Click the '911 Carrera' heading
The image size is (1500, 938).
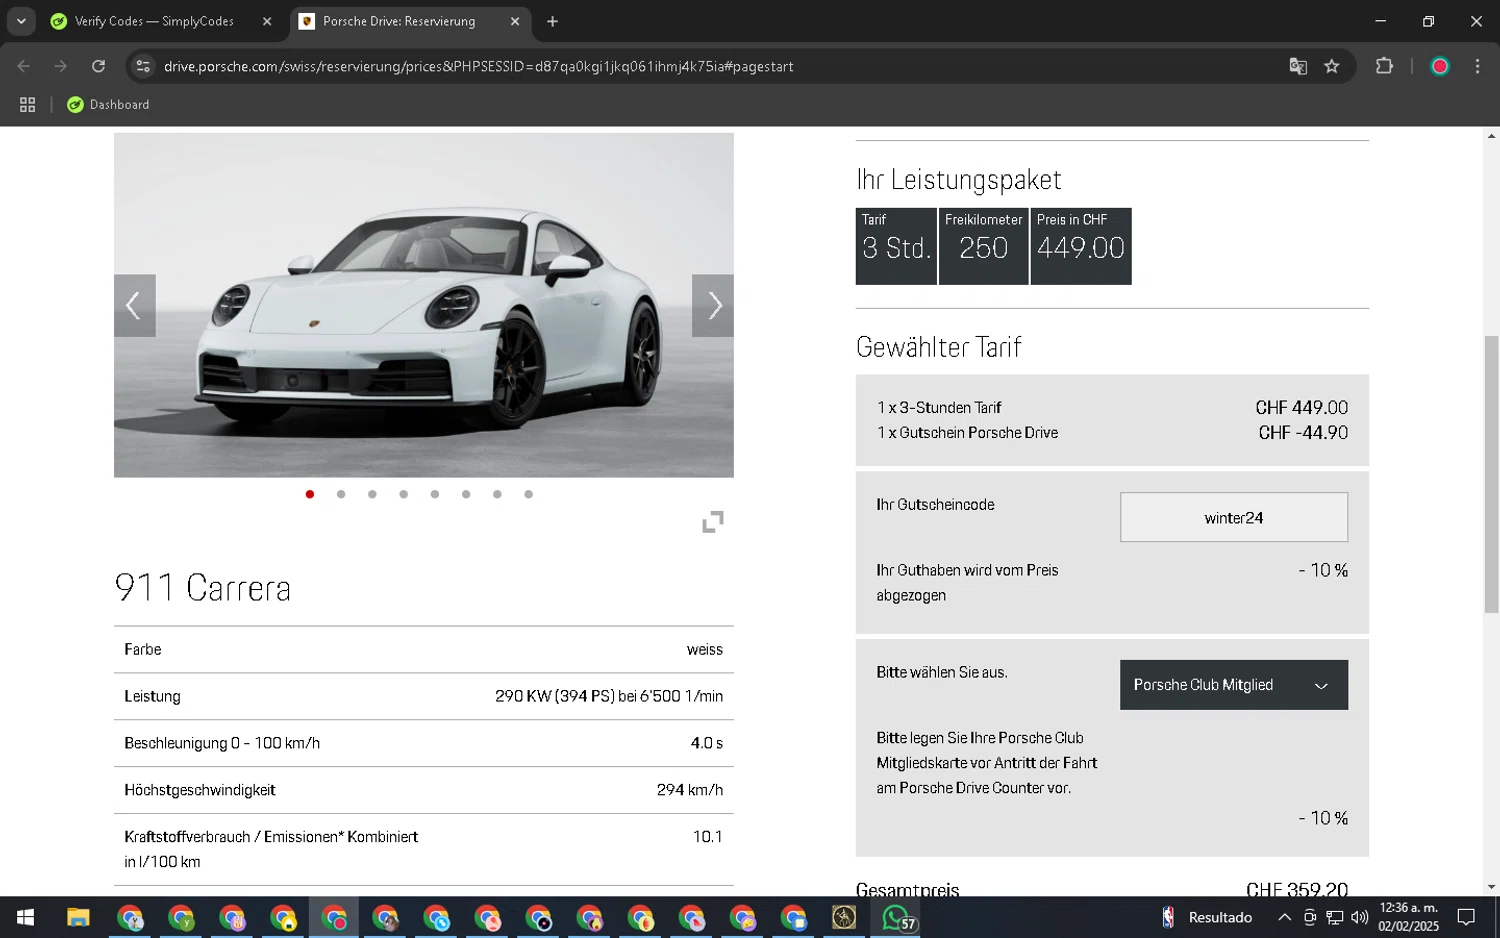203,587
